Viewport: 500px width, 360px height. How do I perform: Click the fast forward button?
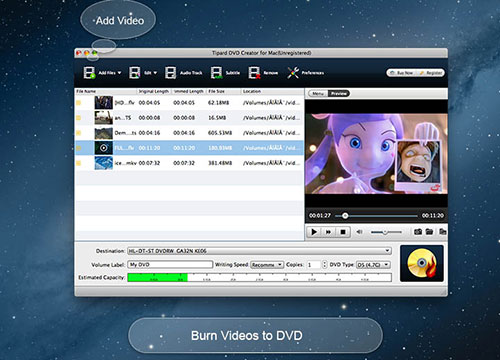(328, 232)
